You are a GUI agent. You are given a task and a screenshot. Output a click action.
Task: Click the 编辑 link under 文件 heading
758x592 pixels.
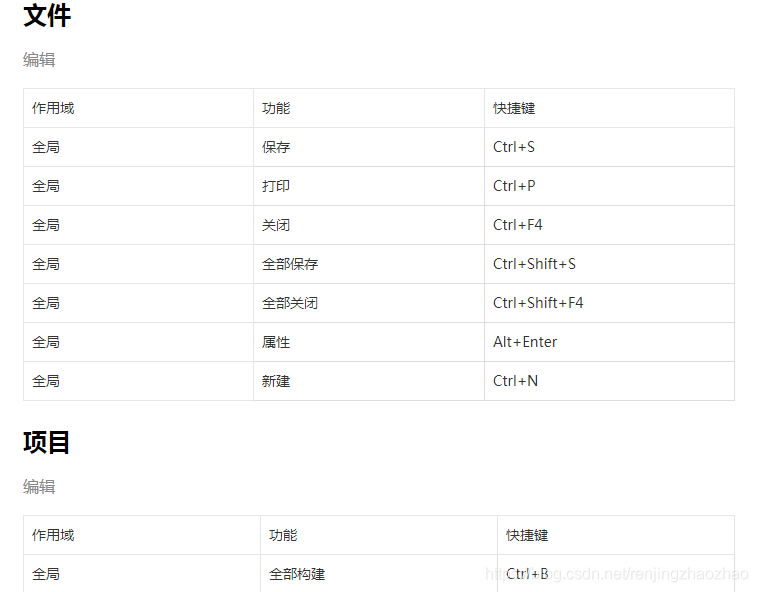(x=39, y=60)
